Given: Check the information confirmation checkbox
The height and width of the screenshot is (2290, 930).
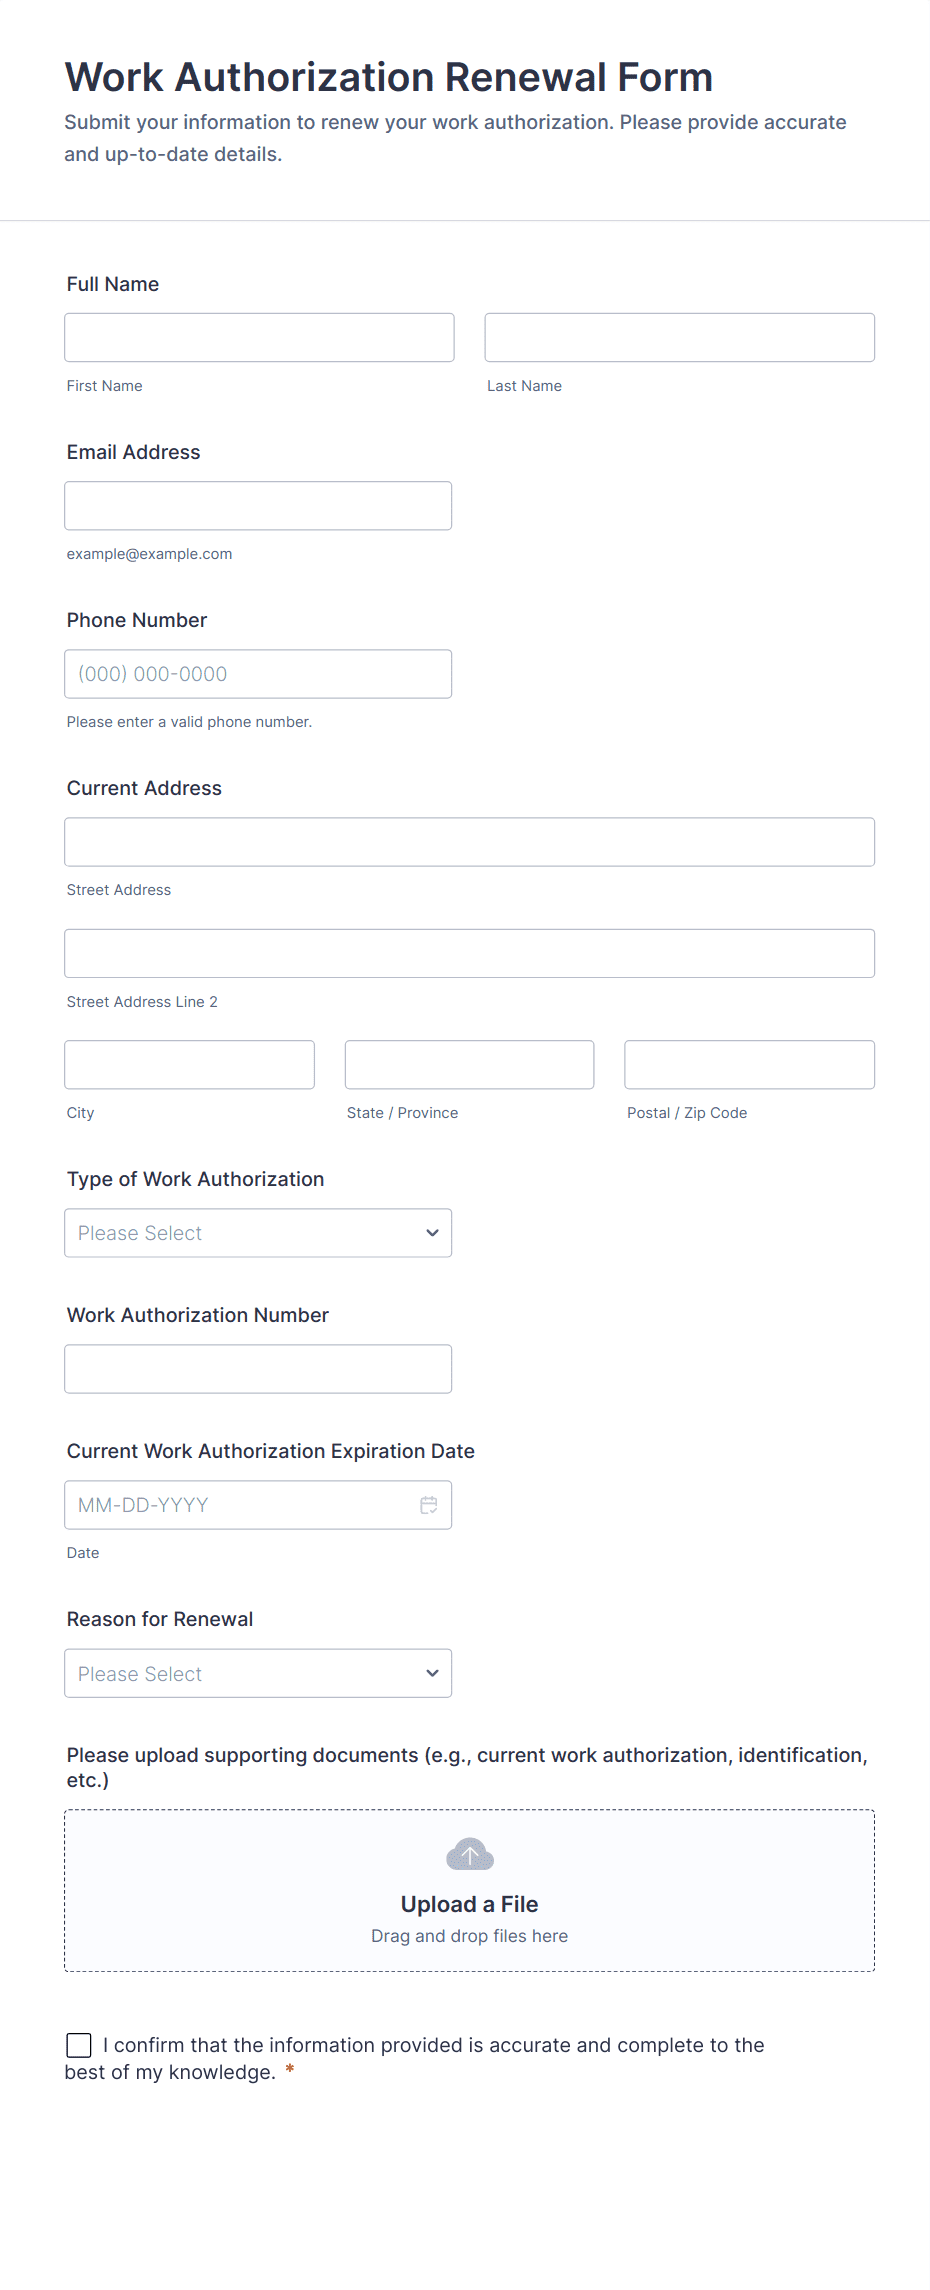Looking at the screenshot, I should 79,2045.
